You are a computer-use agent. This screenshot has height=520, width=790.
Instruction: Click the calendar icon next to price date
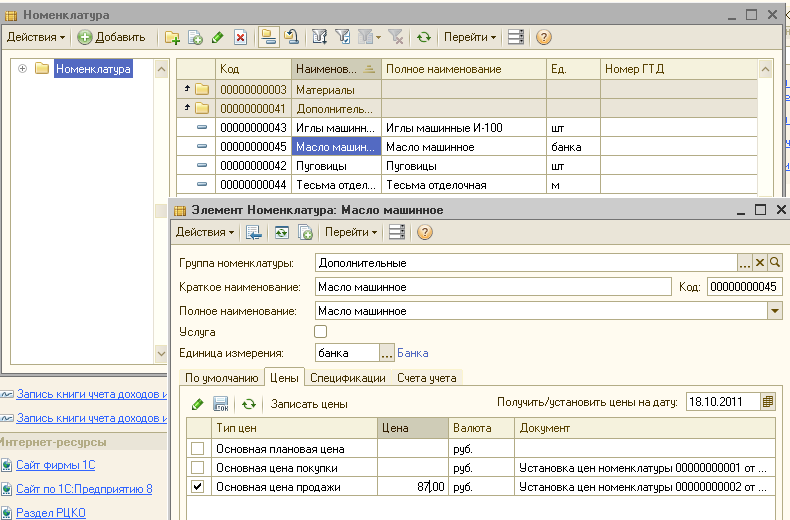click(768, 402)
